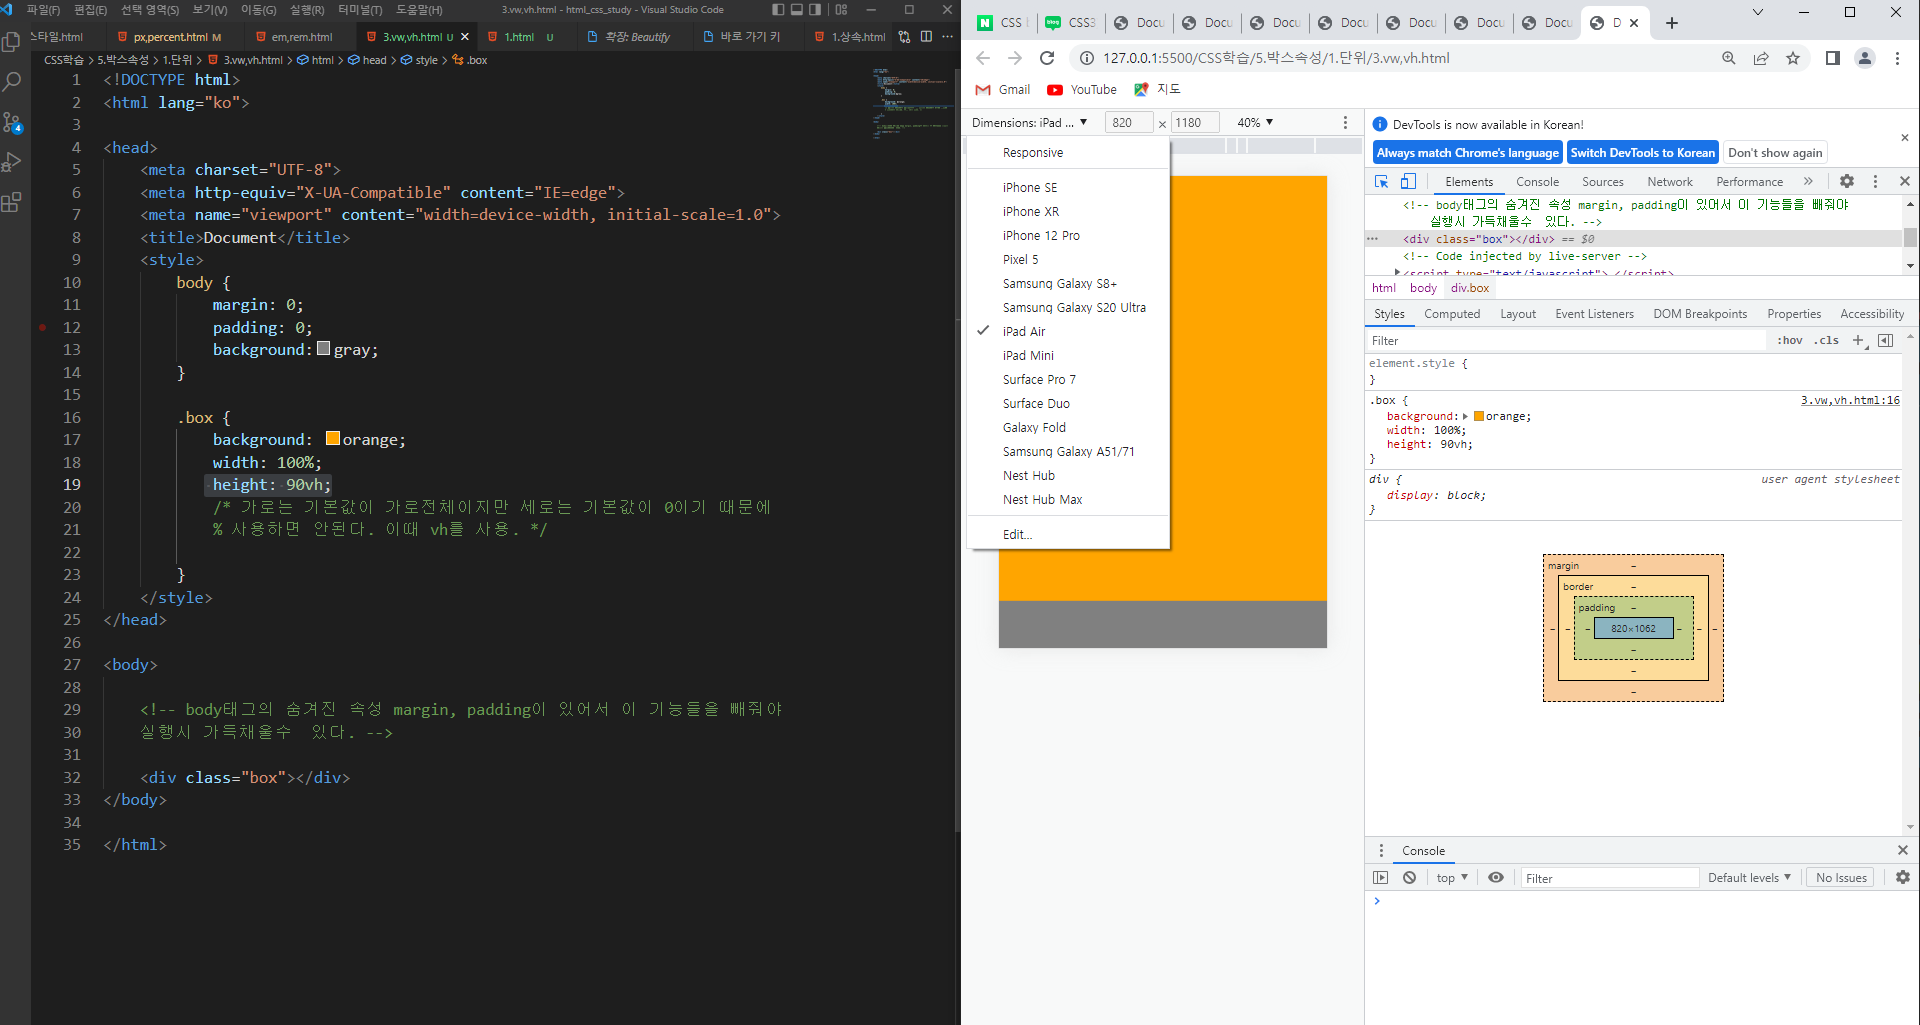Image resolution: width=1920 pixels, height=1025 pixels.
Task: Click viewport width field 820
Action: pyautogui.click(x=1130, y=122)
